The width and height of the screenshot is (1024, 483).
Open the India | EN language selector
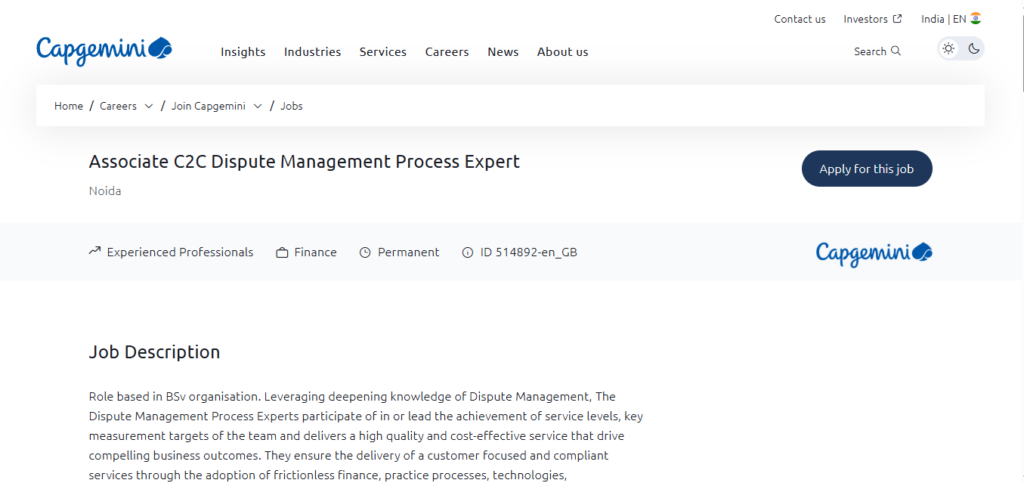click(x=951, y=19)
